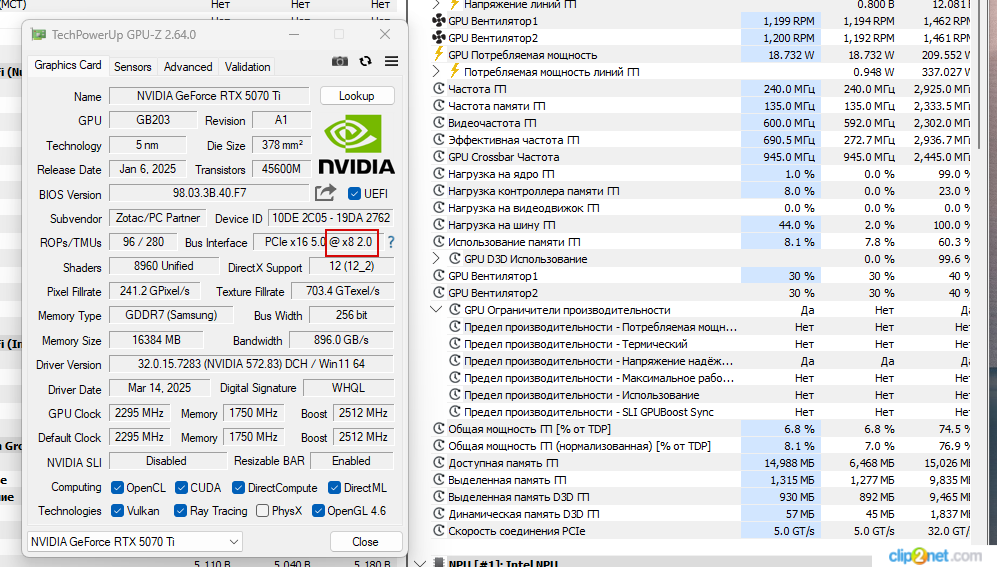Toggle the DirectML checkbox
Image resolution: width=997 pixels, height=567 pixels.
[334, 488]
